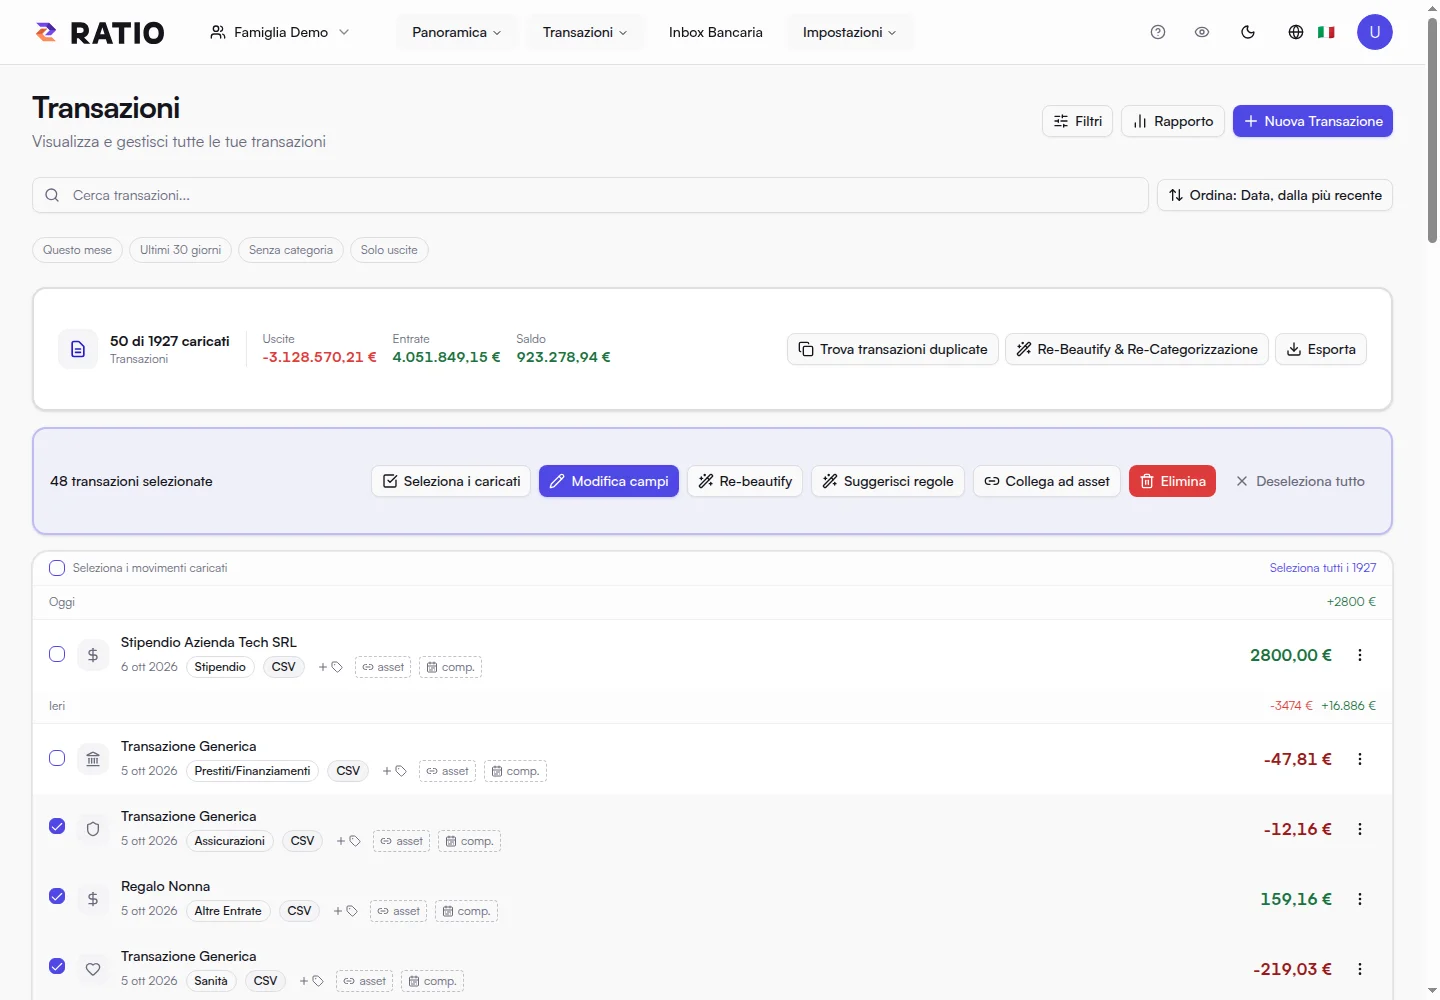
Task: Open the Transazioni dropdown menu
Action: pyautogui.click(x=585, y=32)
